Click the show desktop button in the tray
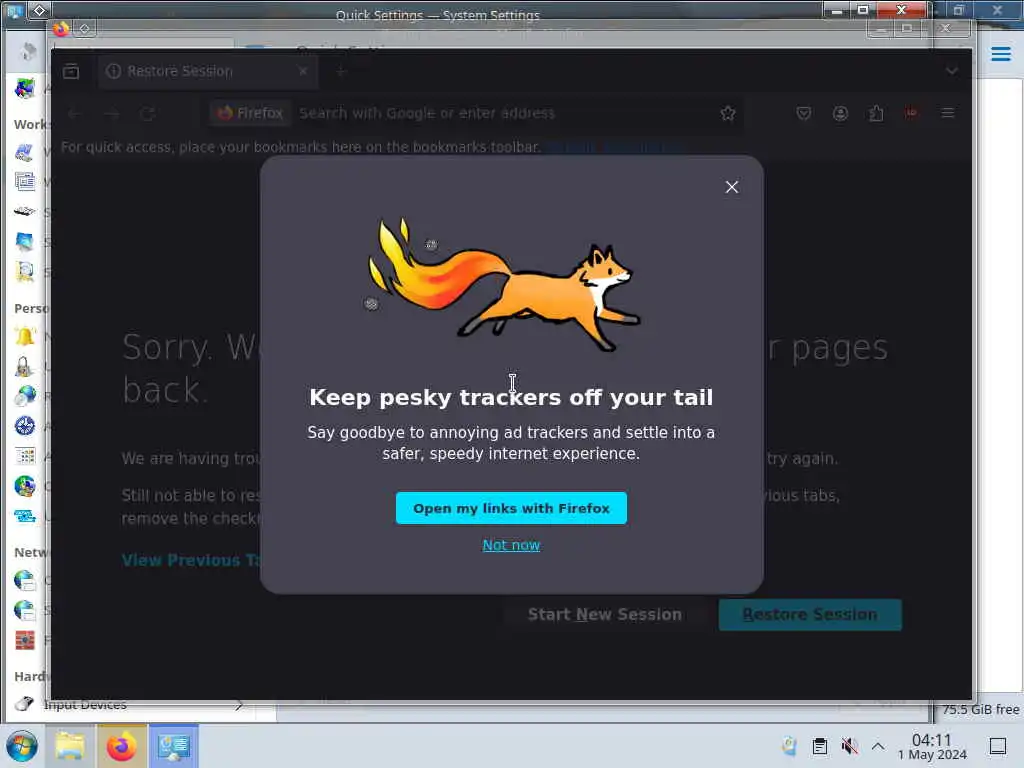 tap(998, 746)
